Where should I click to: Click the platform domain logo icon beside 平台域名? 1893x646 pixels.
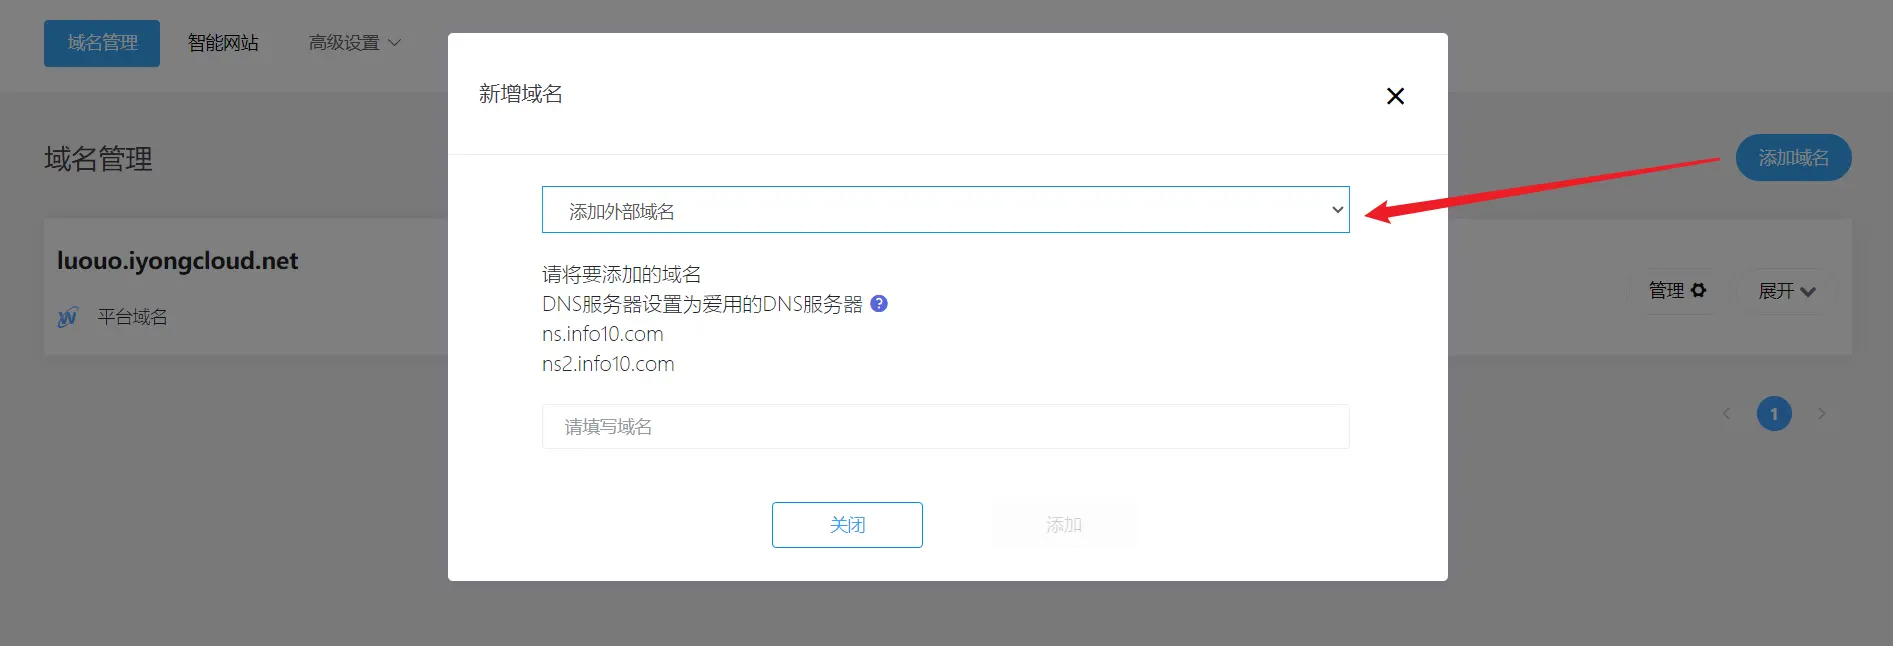pos(68,318)
